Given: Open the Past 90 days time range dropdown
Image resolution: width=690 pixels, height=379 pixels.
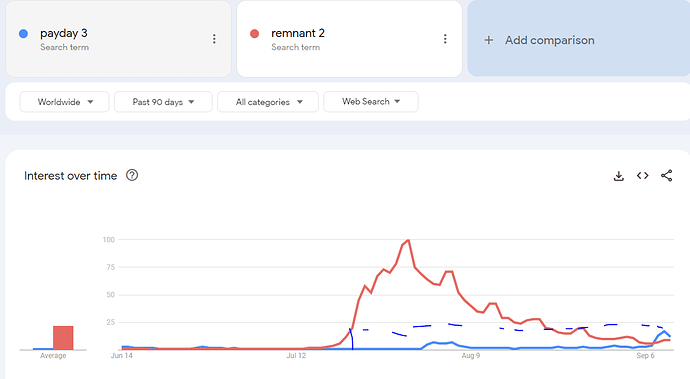Looking at the screenshot, I should coord(163,102).
